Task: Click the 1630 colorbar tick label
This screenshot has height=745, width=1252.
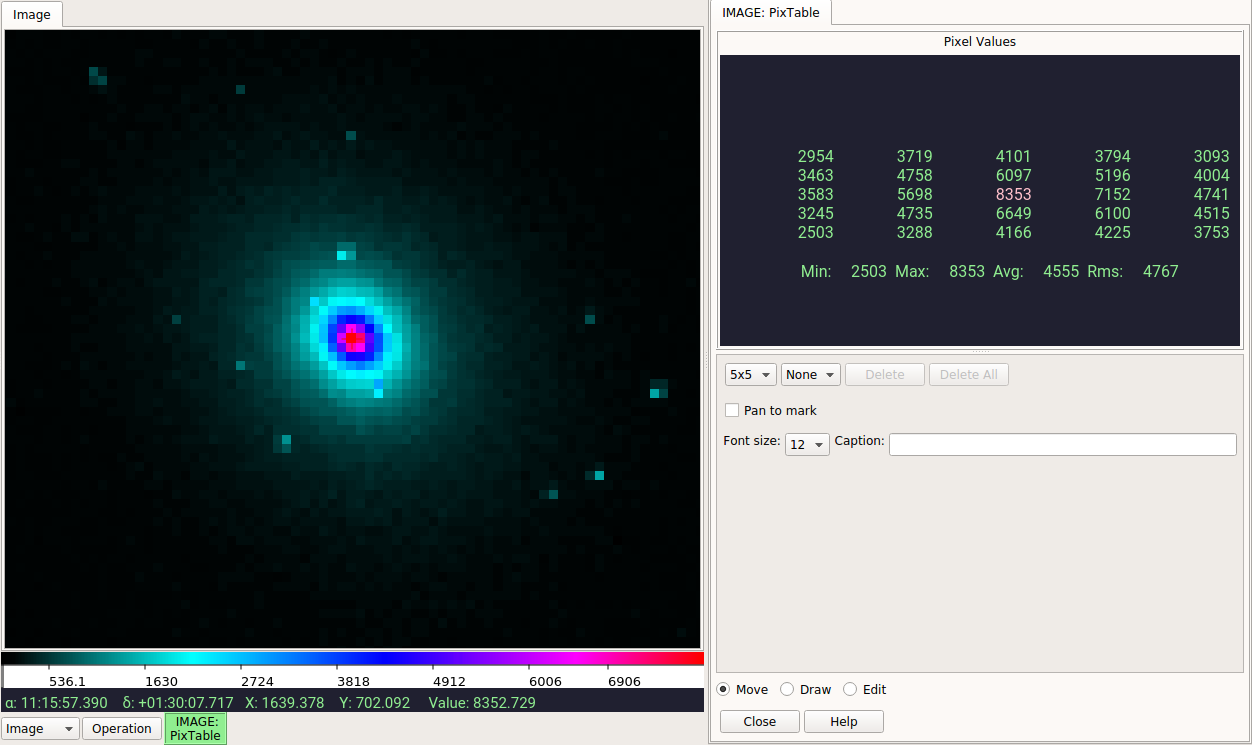Action: coord(162,681)
